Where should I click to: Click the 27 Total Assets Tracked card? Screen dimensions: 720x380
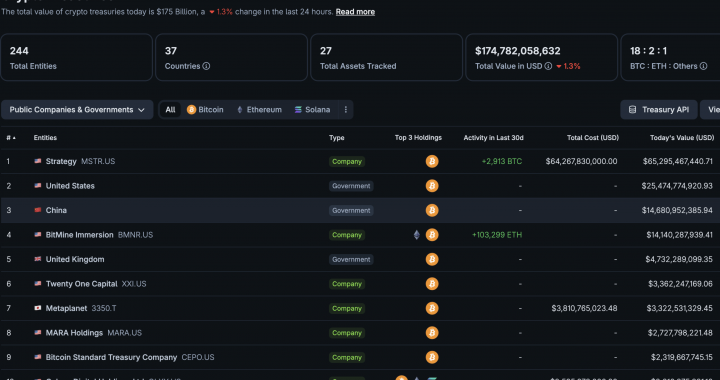pyautogui.click(x=387, y=57)
